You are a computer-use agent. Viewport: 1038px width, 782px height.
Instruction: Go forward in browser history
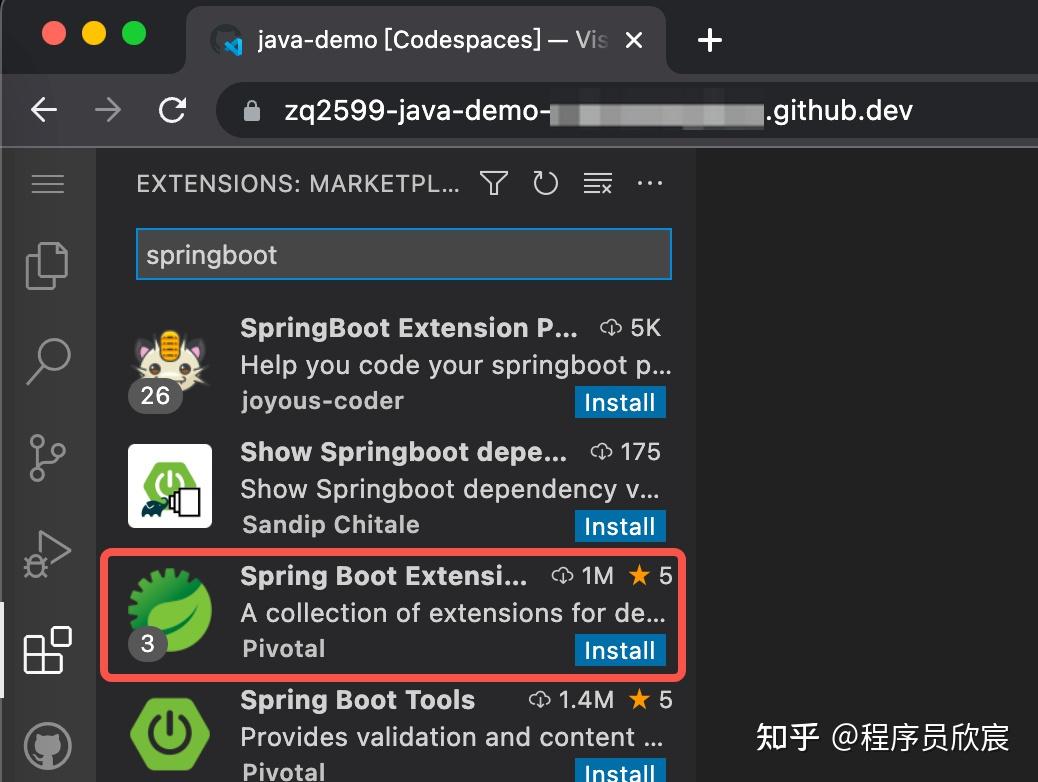(x=108, y=109)
